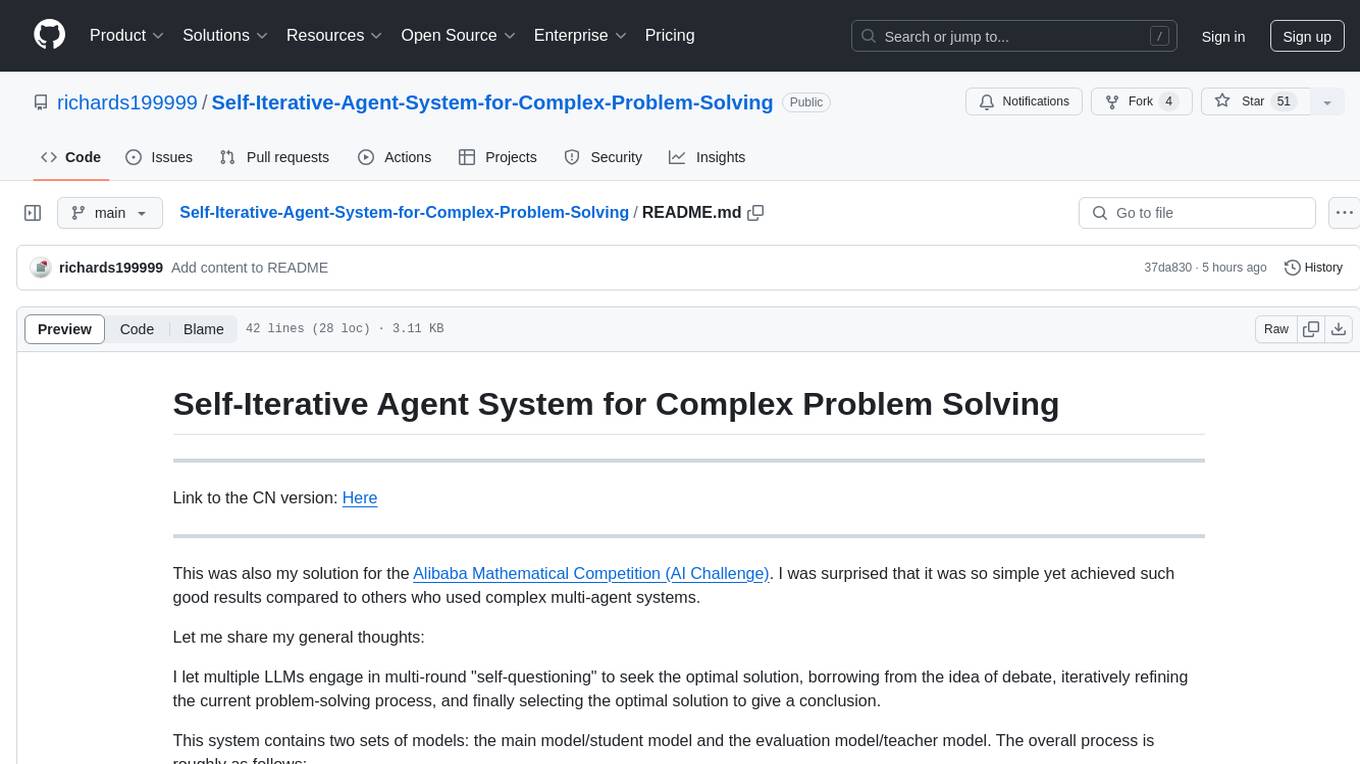The image size is (1360, 764).
Task: Open the CN version Here link
Action: click(360, 498)
